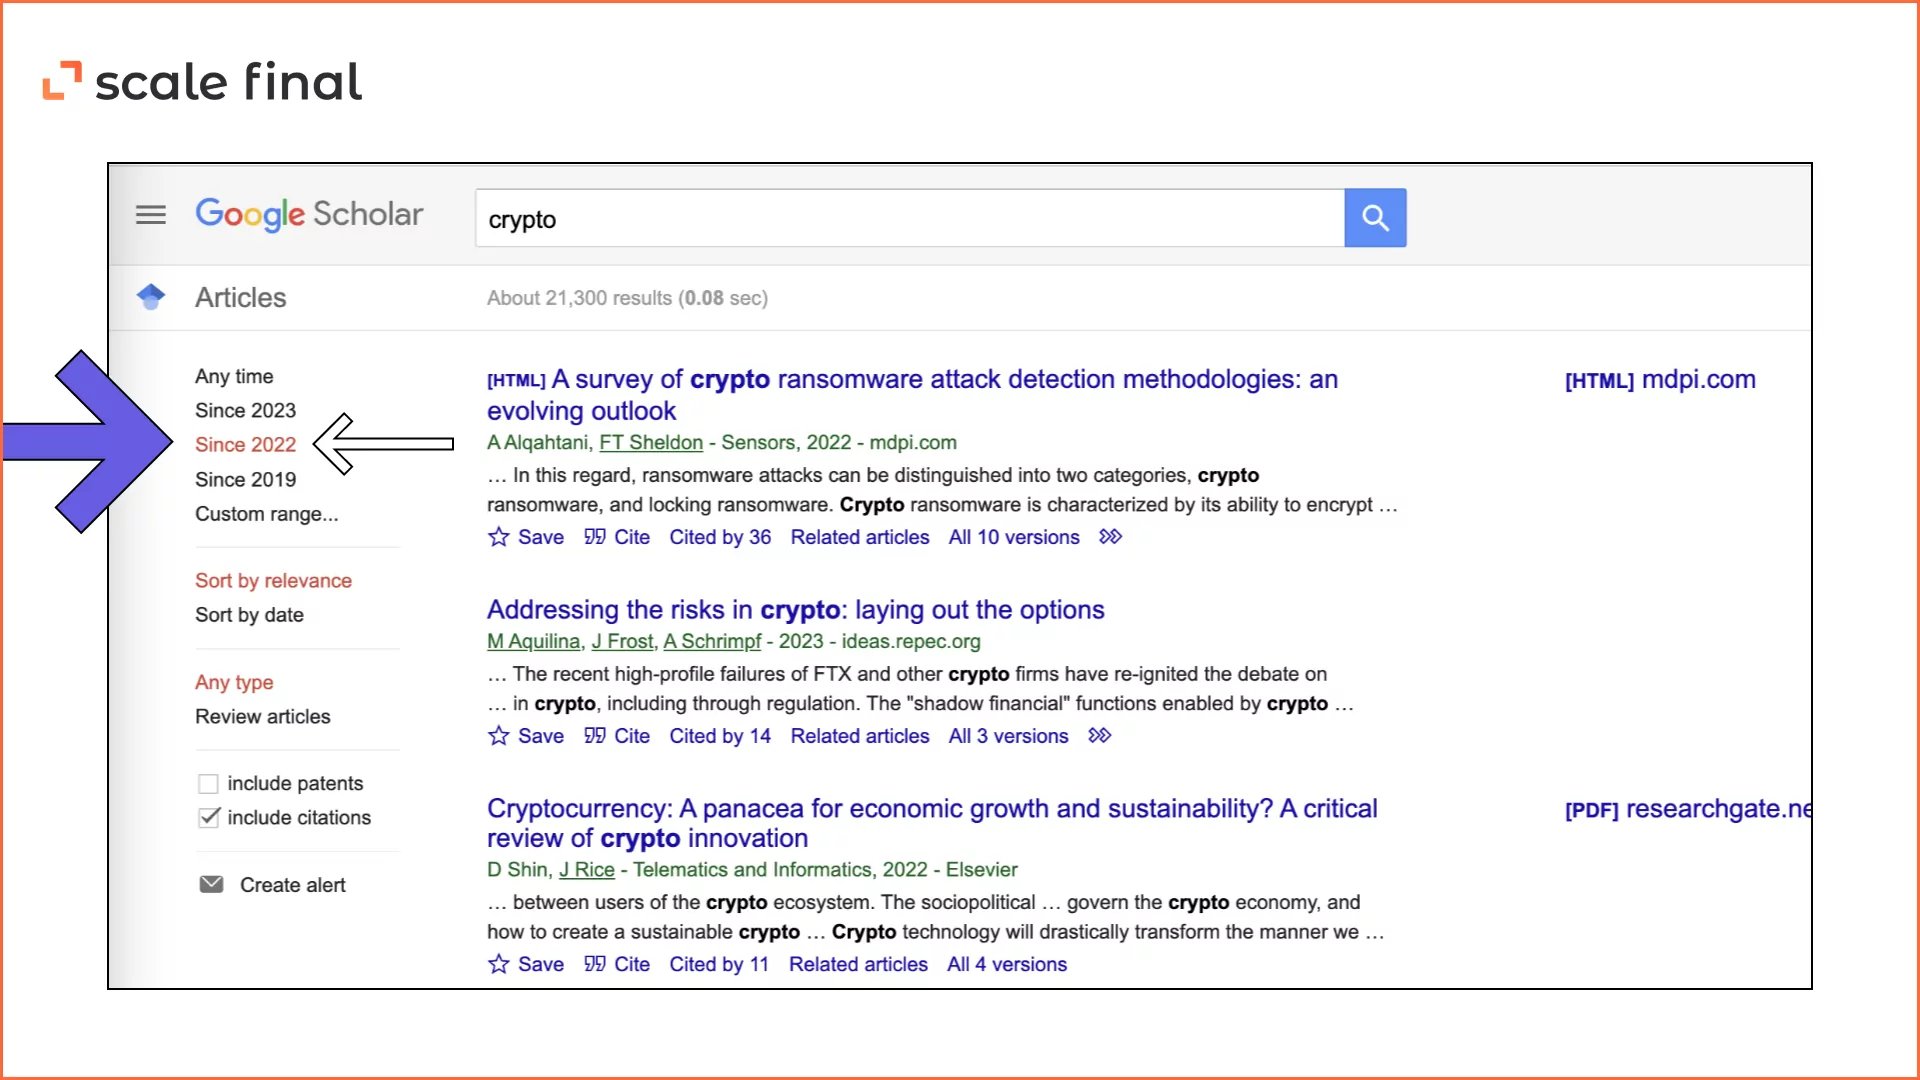Click Cite quote icon for Cryptocurrency panacea article
The width and height of the screenshot is (1920, 1080).
595,964
